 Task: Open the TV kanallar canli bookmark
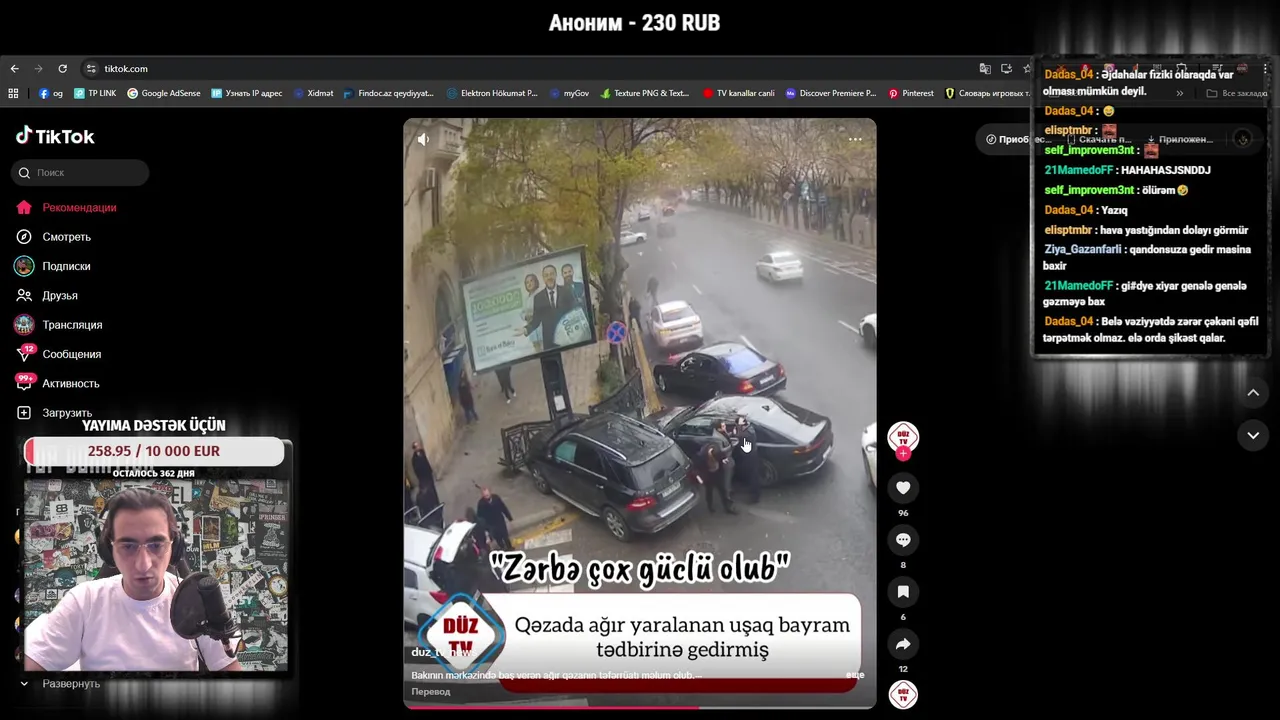coord(739,93)
